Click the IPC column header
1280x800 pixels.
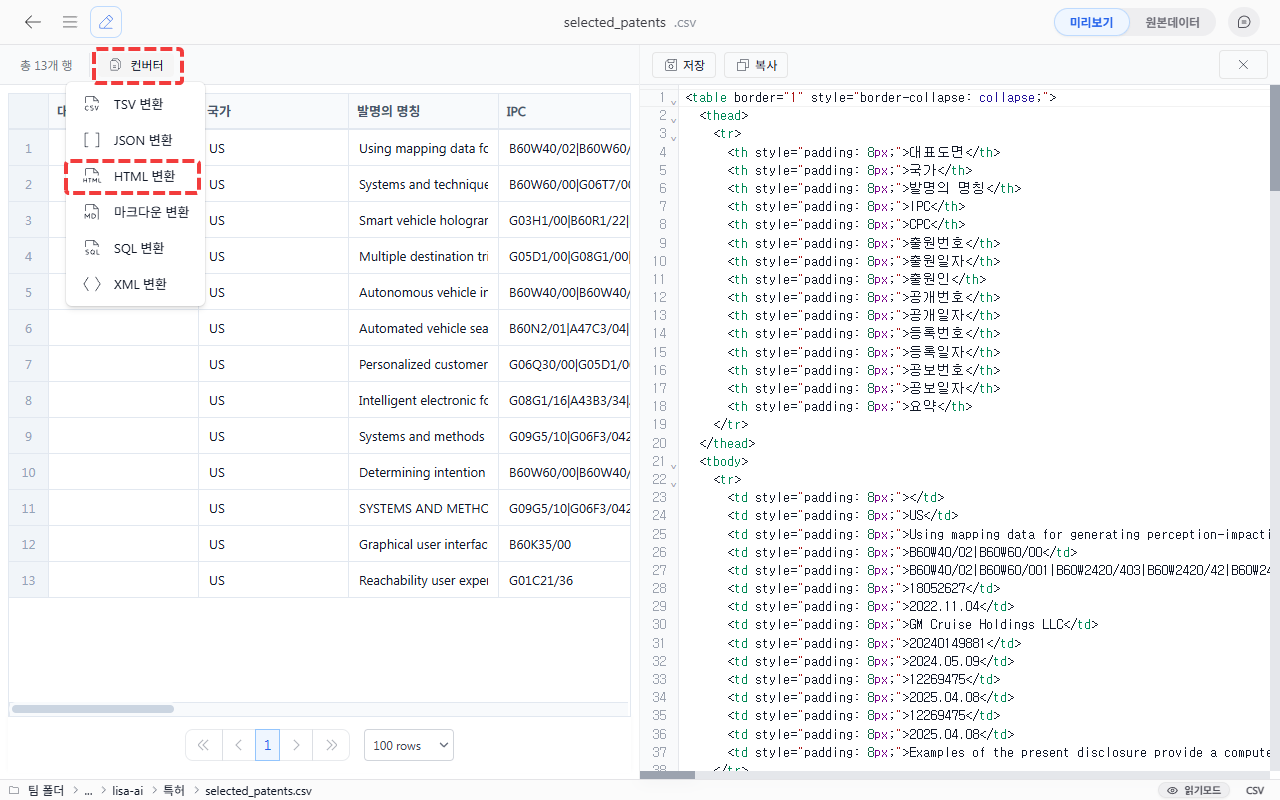[x=564, y=111]
